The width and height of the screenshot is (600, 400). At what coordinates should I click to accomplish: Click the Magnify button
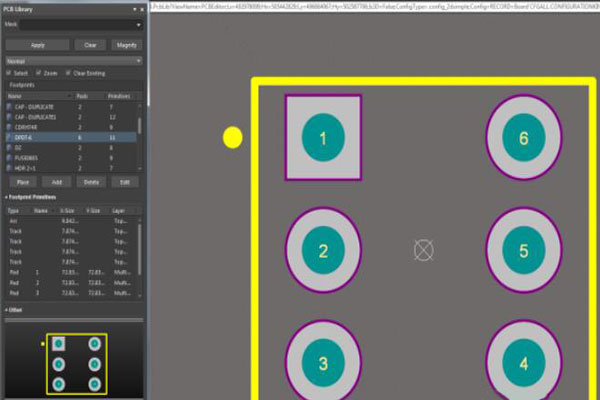126,45
